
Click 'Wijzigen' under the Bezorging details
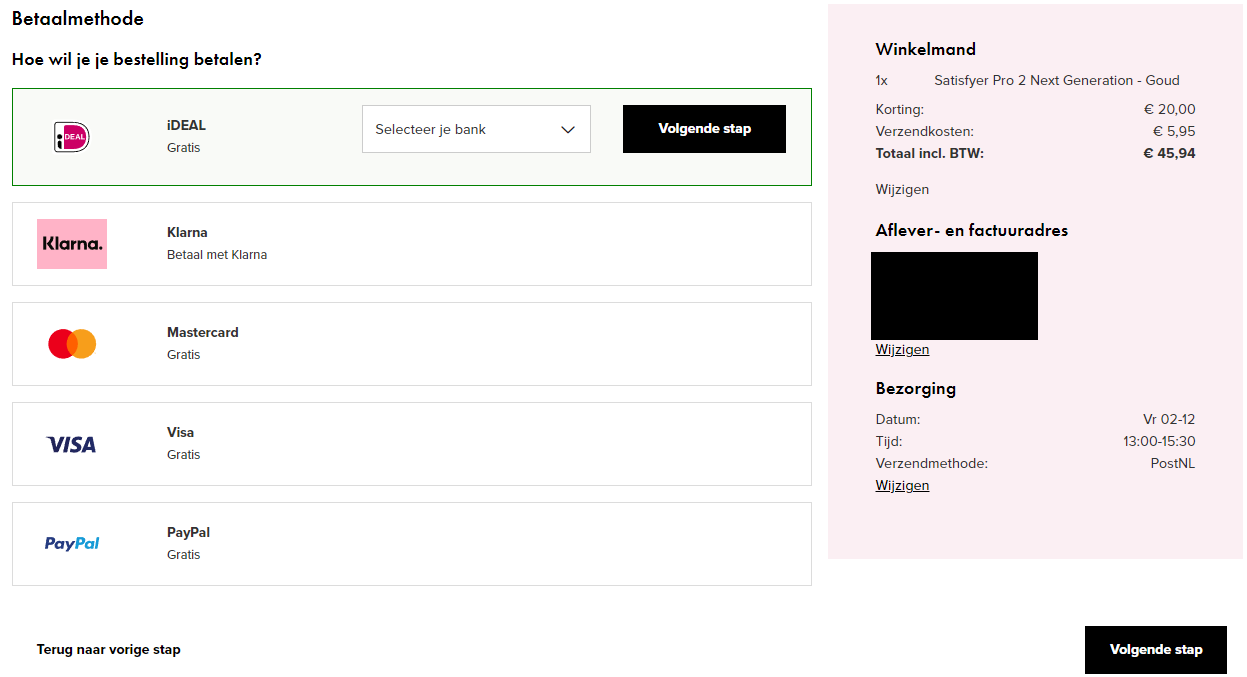tap(902, 486)
